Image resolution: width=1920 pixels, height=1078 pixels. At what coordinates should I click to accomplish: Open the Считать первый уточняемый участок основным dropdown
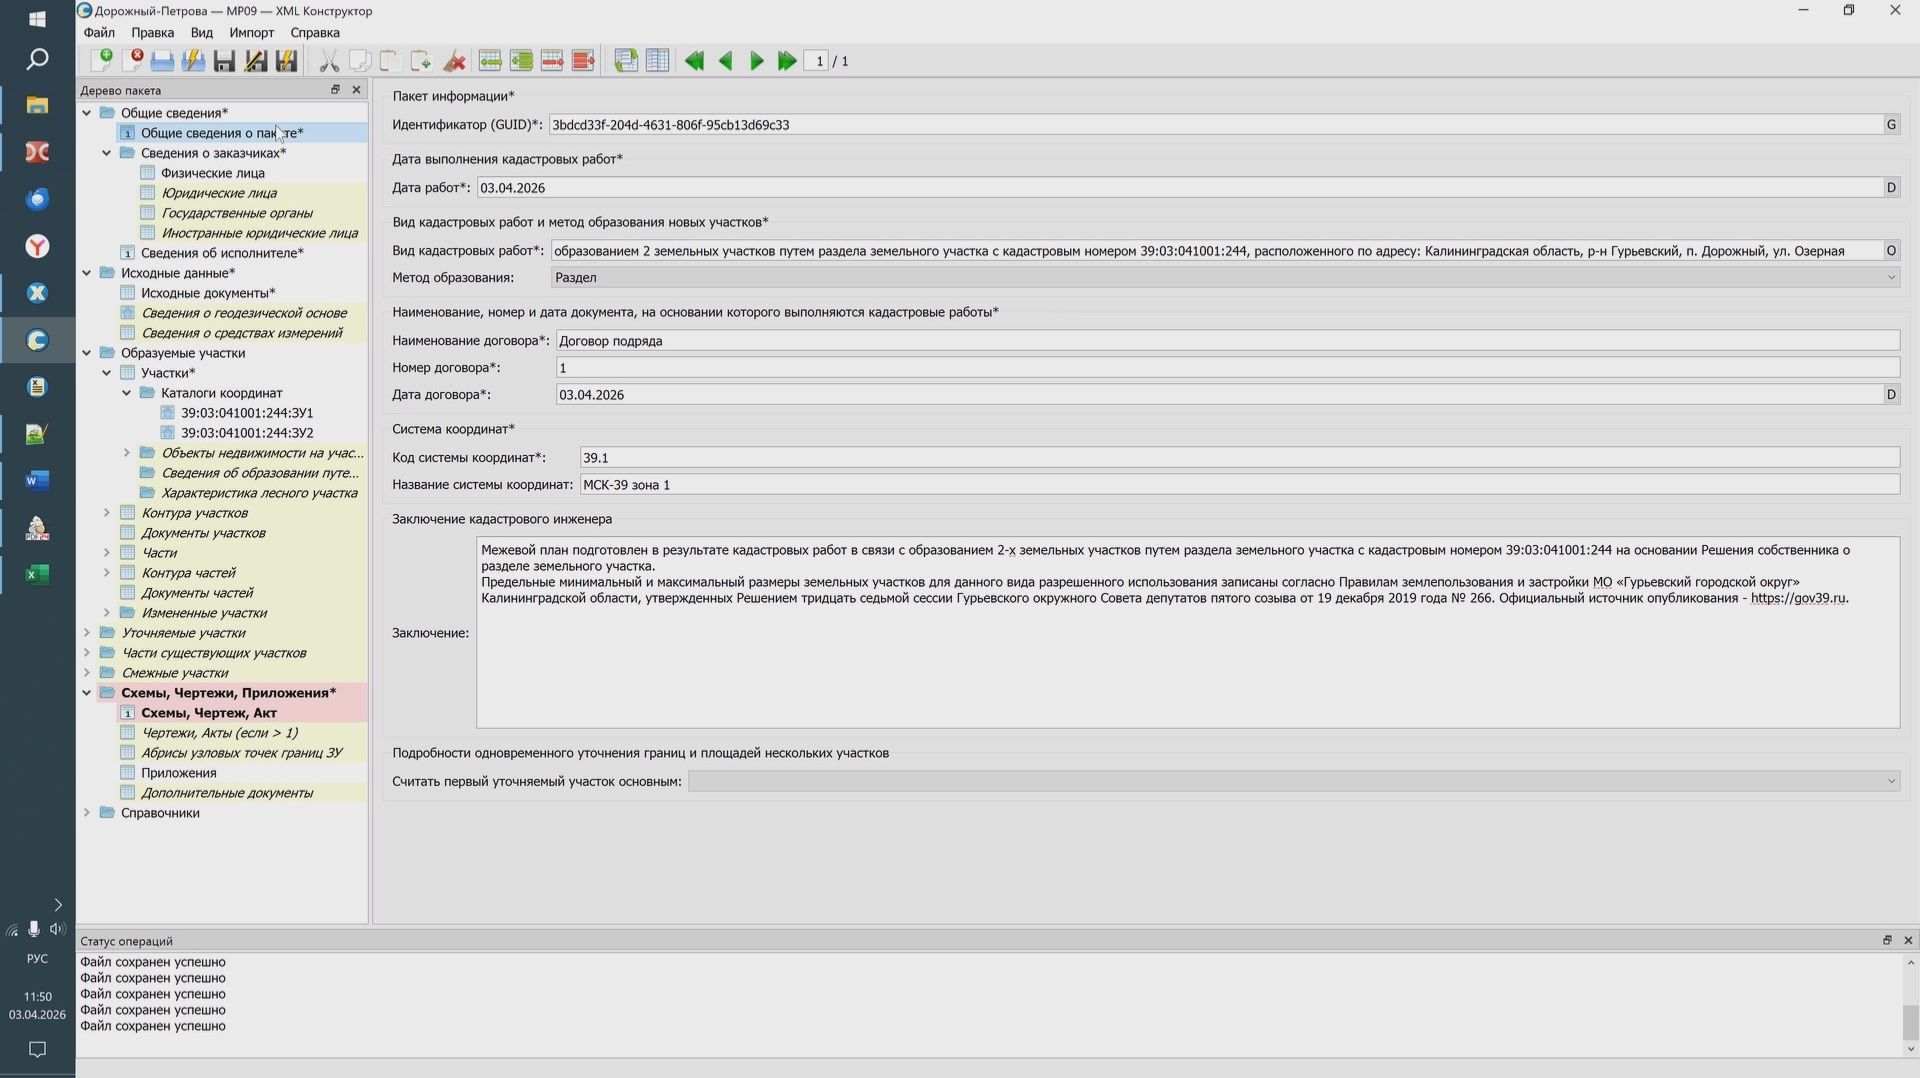(1890, 780)
